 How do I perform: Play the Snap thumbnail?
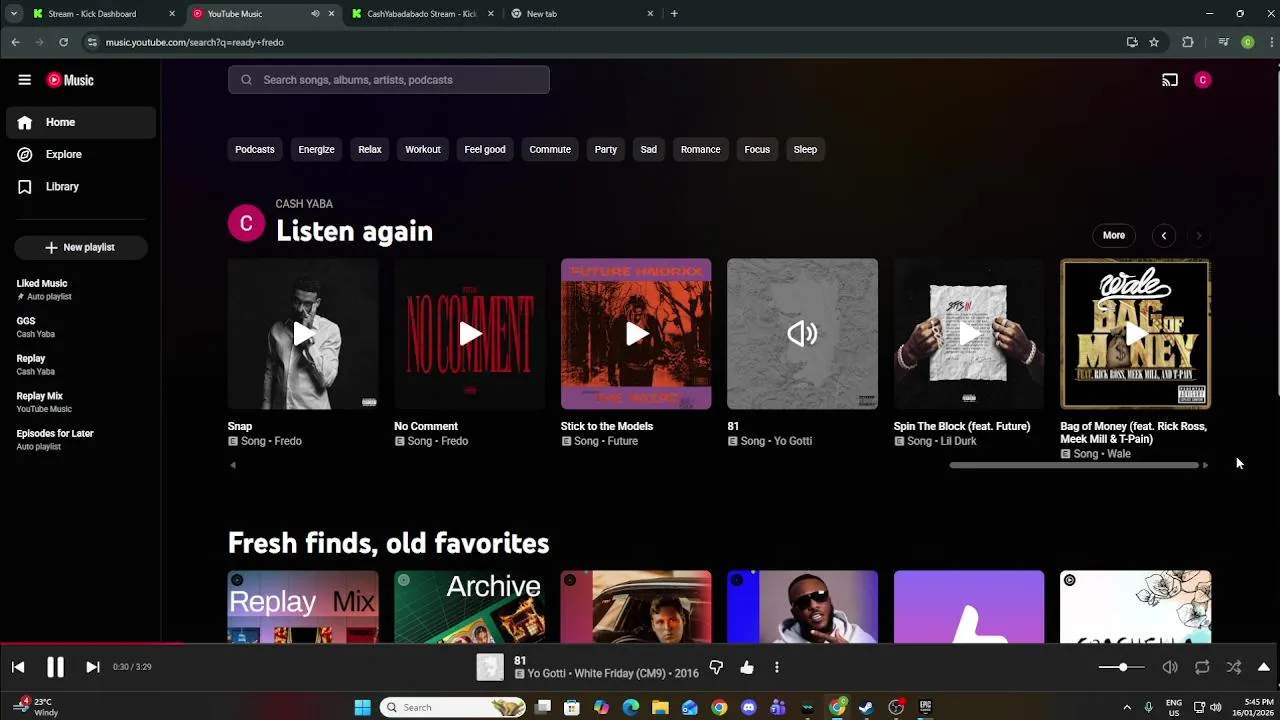[303, 334]
